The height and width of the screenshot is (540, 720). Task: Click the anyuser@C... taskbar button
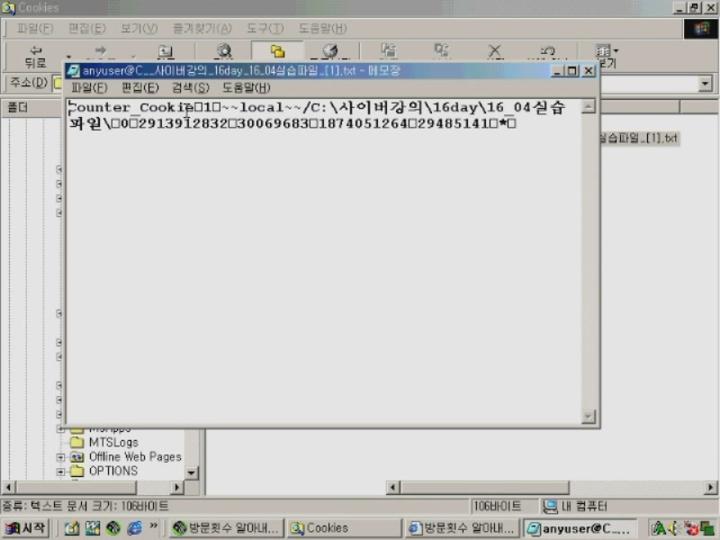[x=580, y=529]
